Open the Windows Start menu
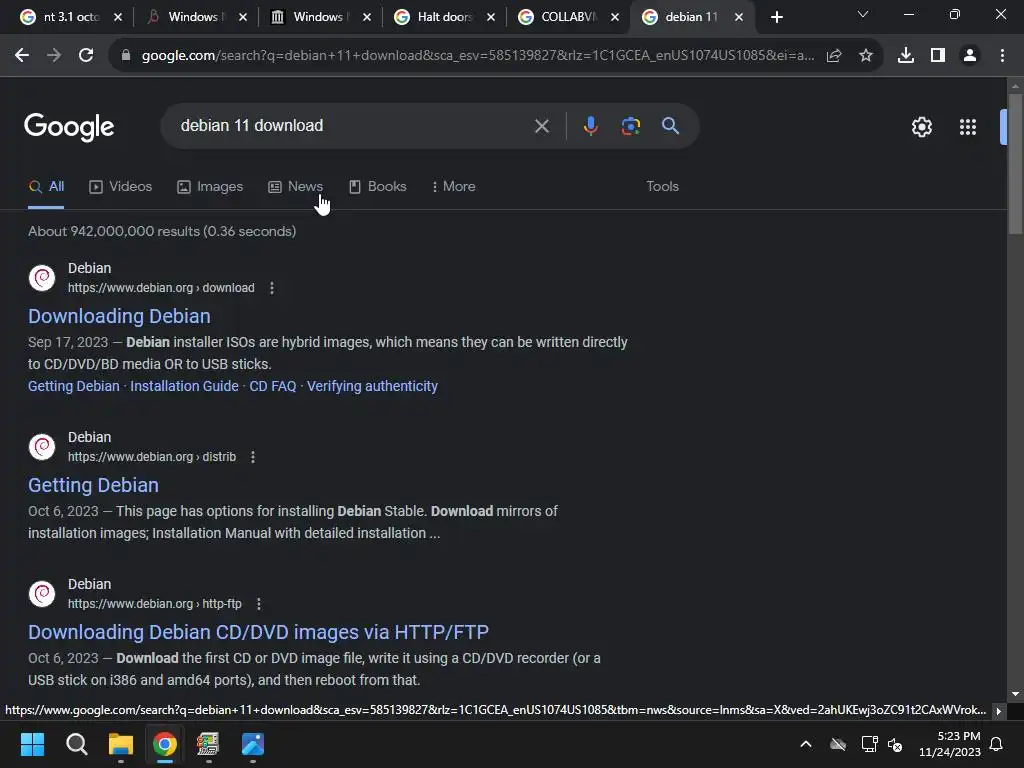Image resolution: width=1024 pixels, height=768 pixels. coord(32,744)
